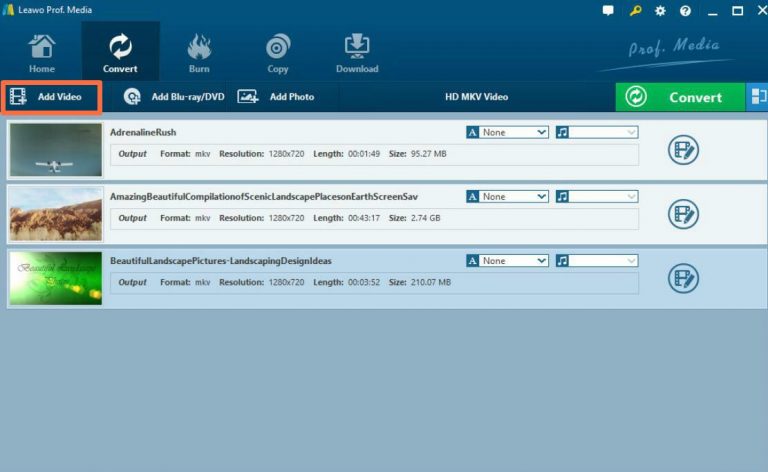This screenshot has width=768, height=472.
Task: Click the disc icon on Add Blu-ray/DVD
Action: pos(132,96)
